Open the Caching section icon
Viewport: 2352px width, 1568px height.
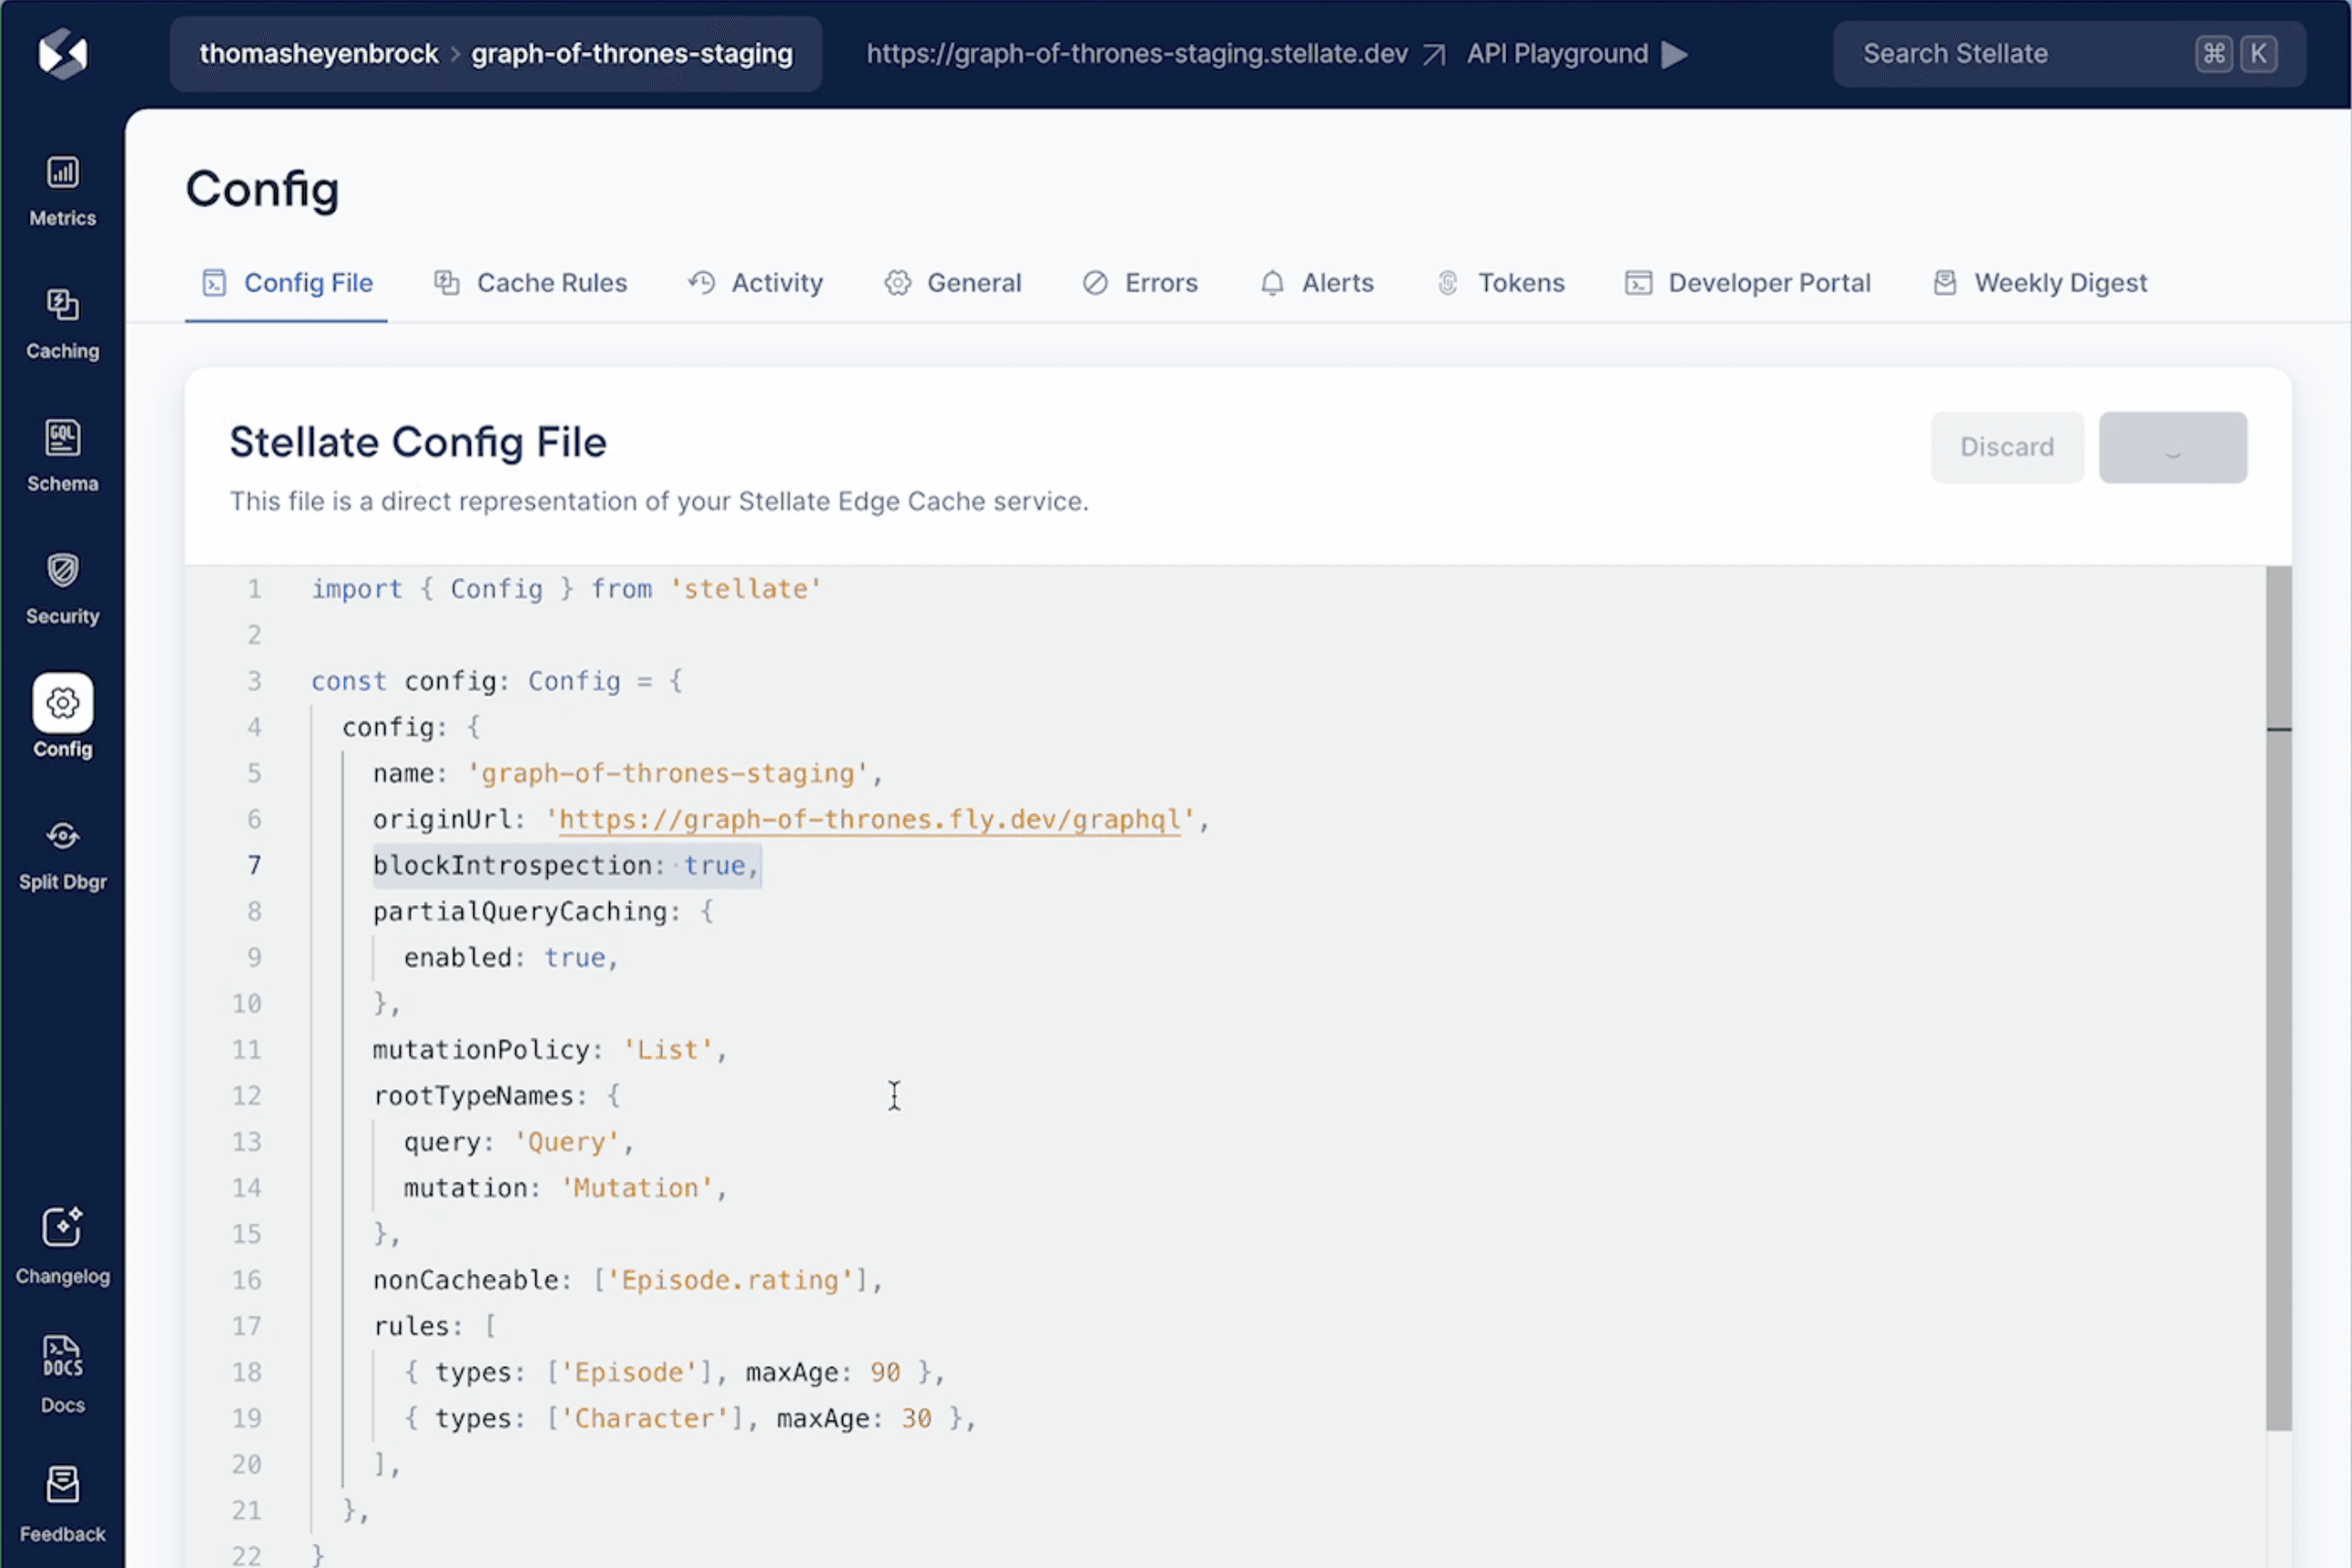coord(62,306)
